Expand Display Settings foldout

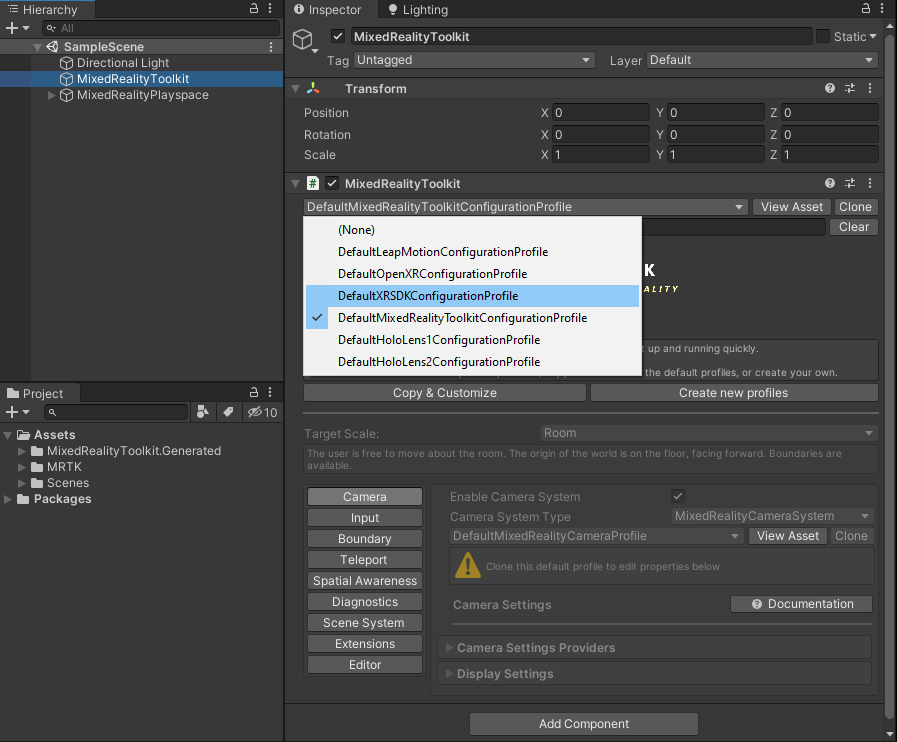(449, 673)
